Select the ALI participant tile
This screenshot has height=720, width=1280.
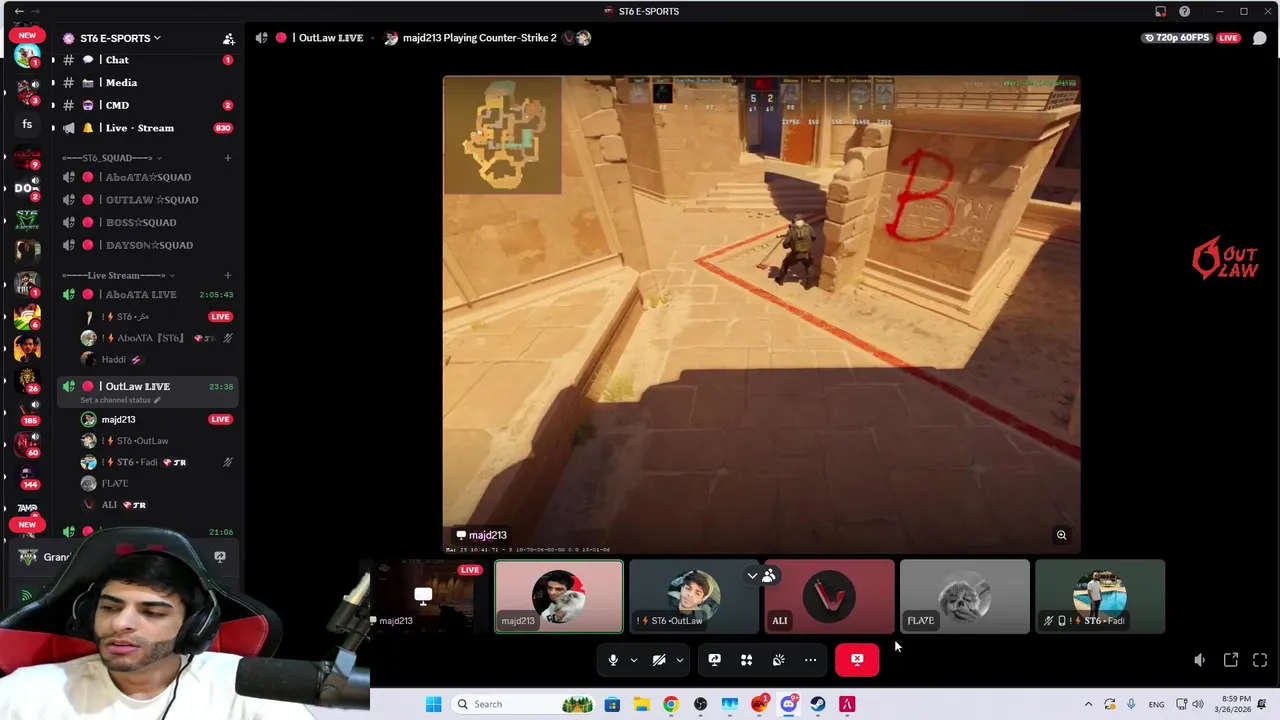point(829,597)
